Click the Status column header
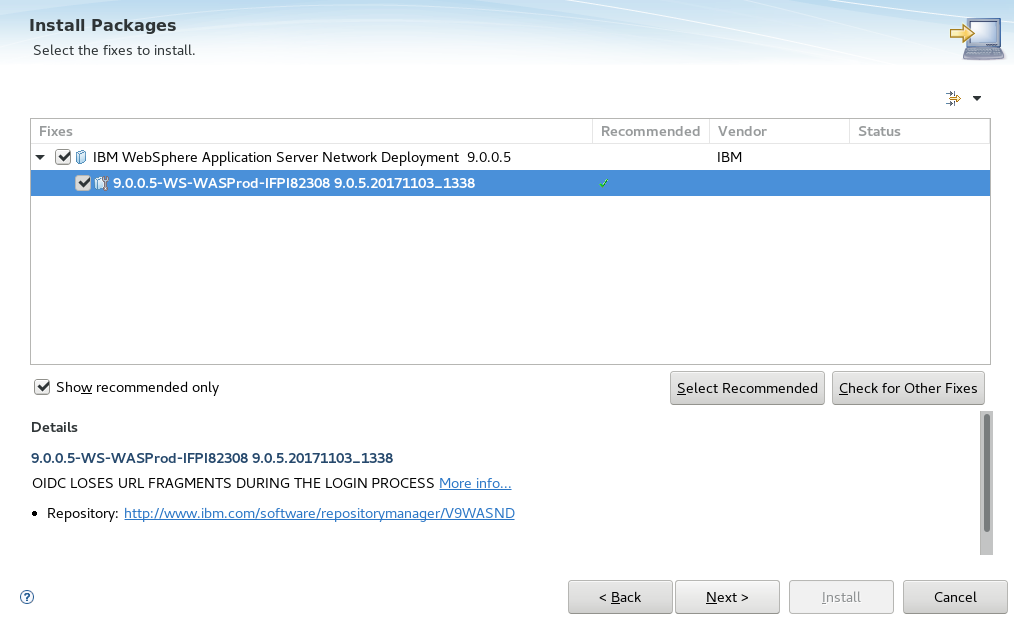 click(919, 131)
